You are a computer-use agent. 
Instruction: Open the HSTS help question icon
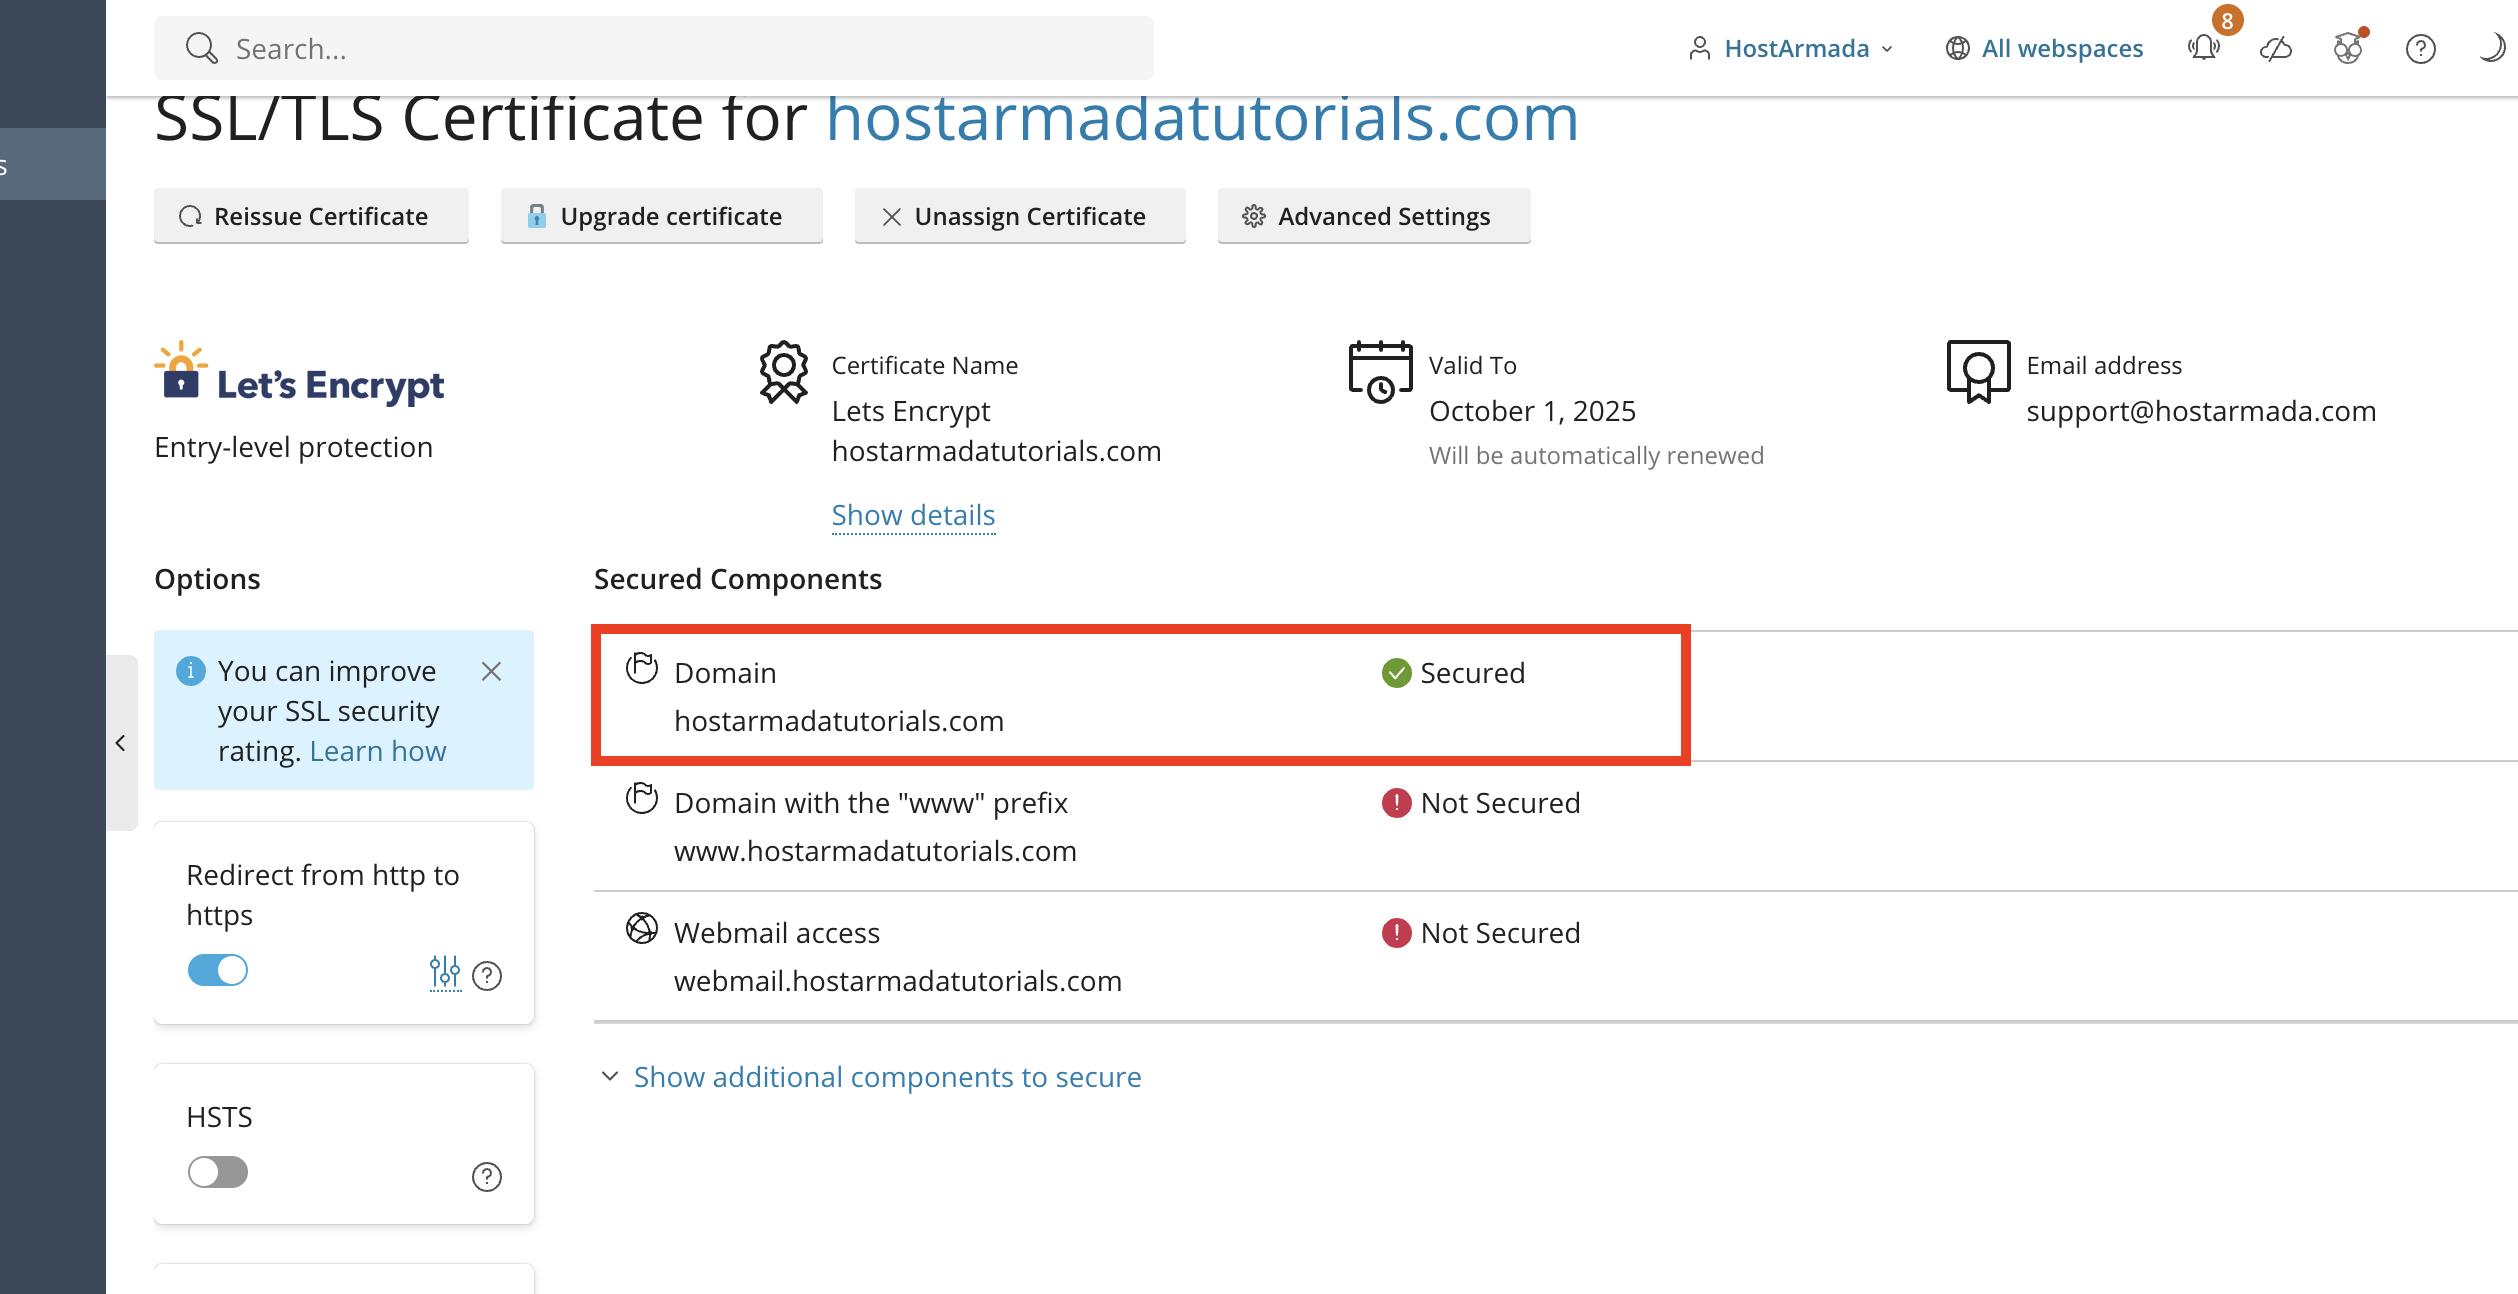tap(487, 1177)
